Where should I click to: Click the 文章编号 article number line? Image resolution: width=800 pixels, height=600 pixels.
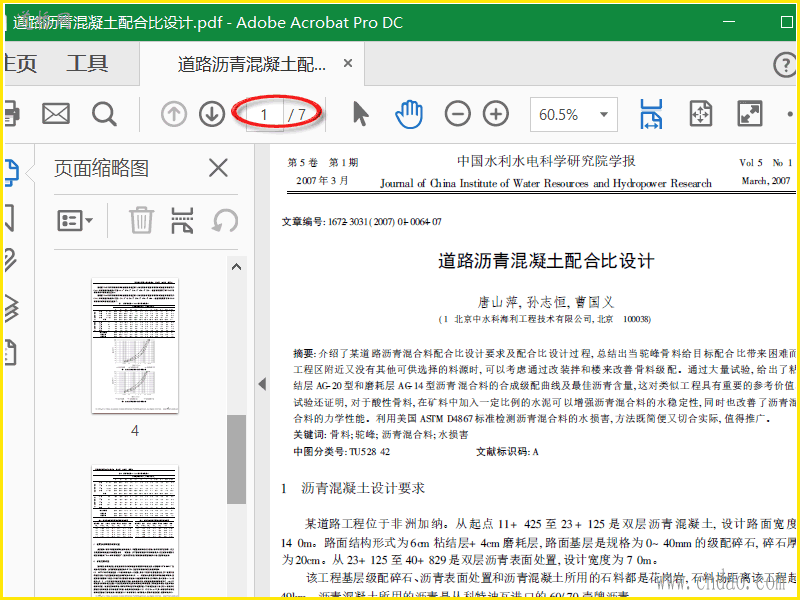tap(362, 222)
